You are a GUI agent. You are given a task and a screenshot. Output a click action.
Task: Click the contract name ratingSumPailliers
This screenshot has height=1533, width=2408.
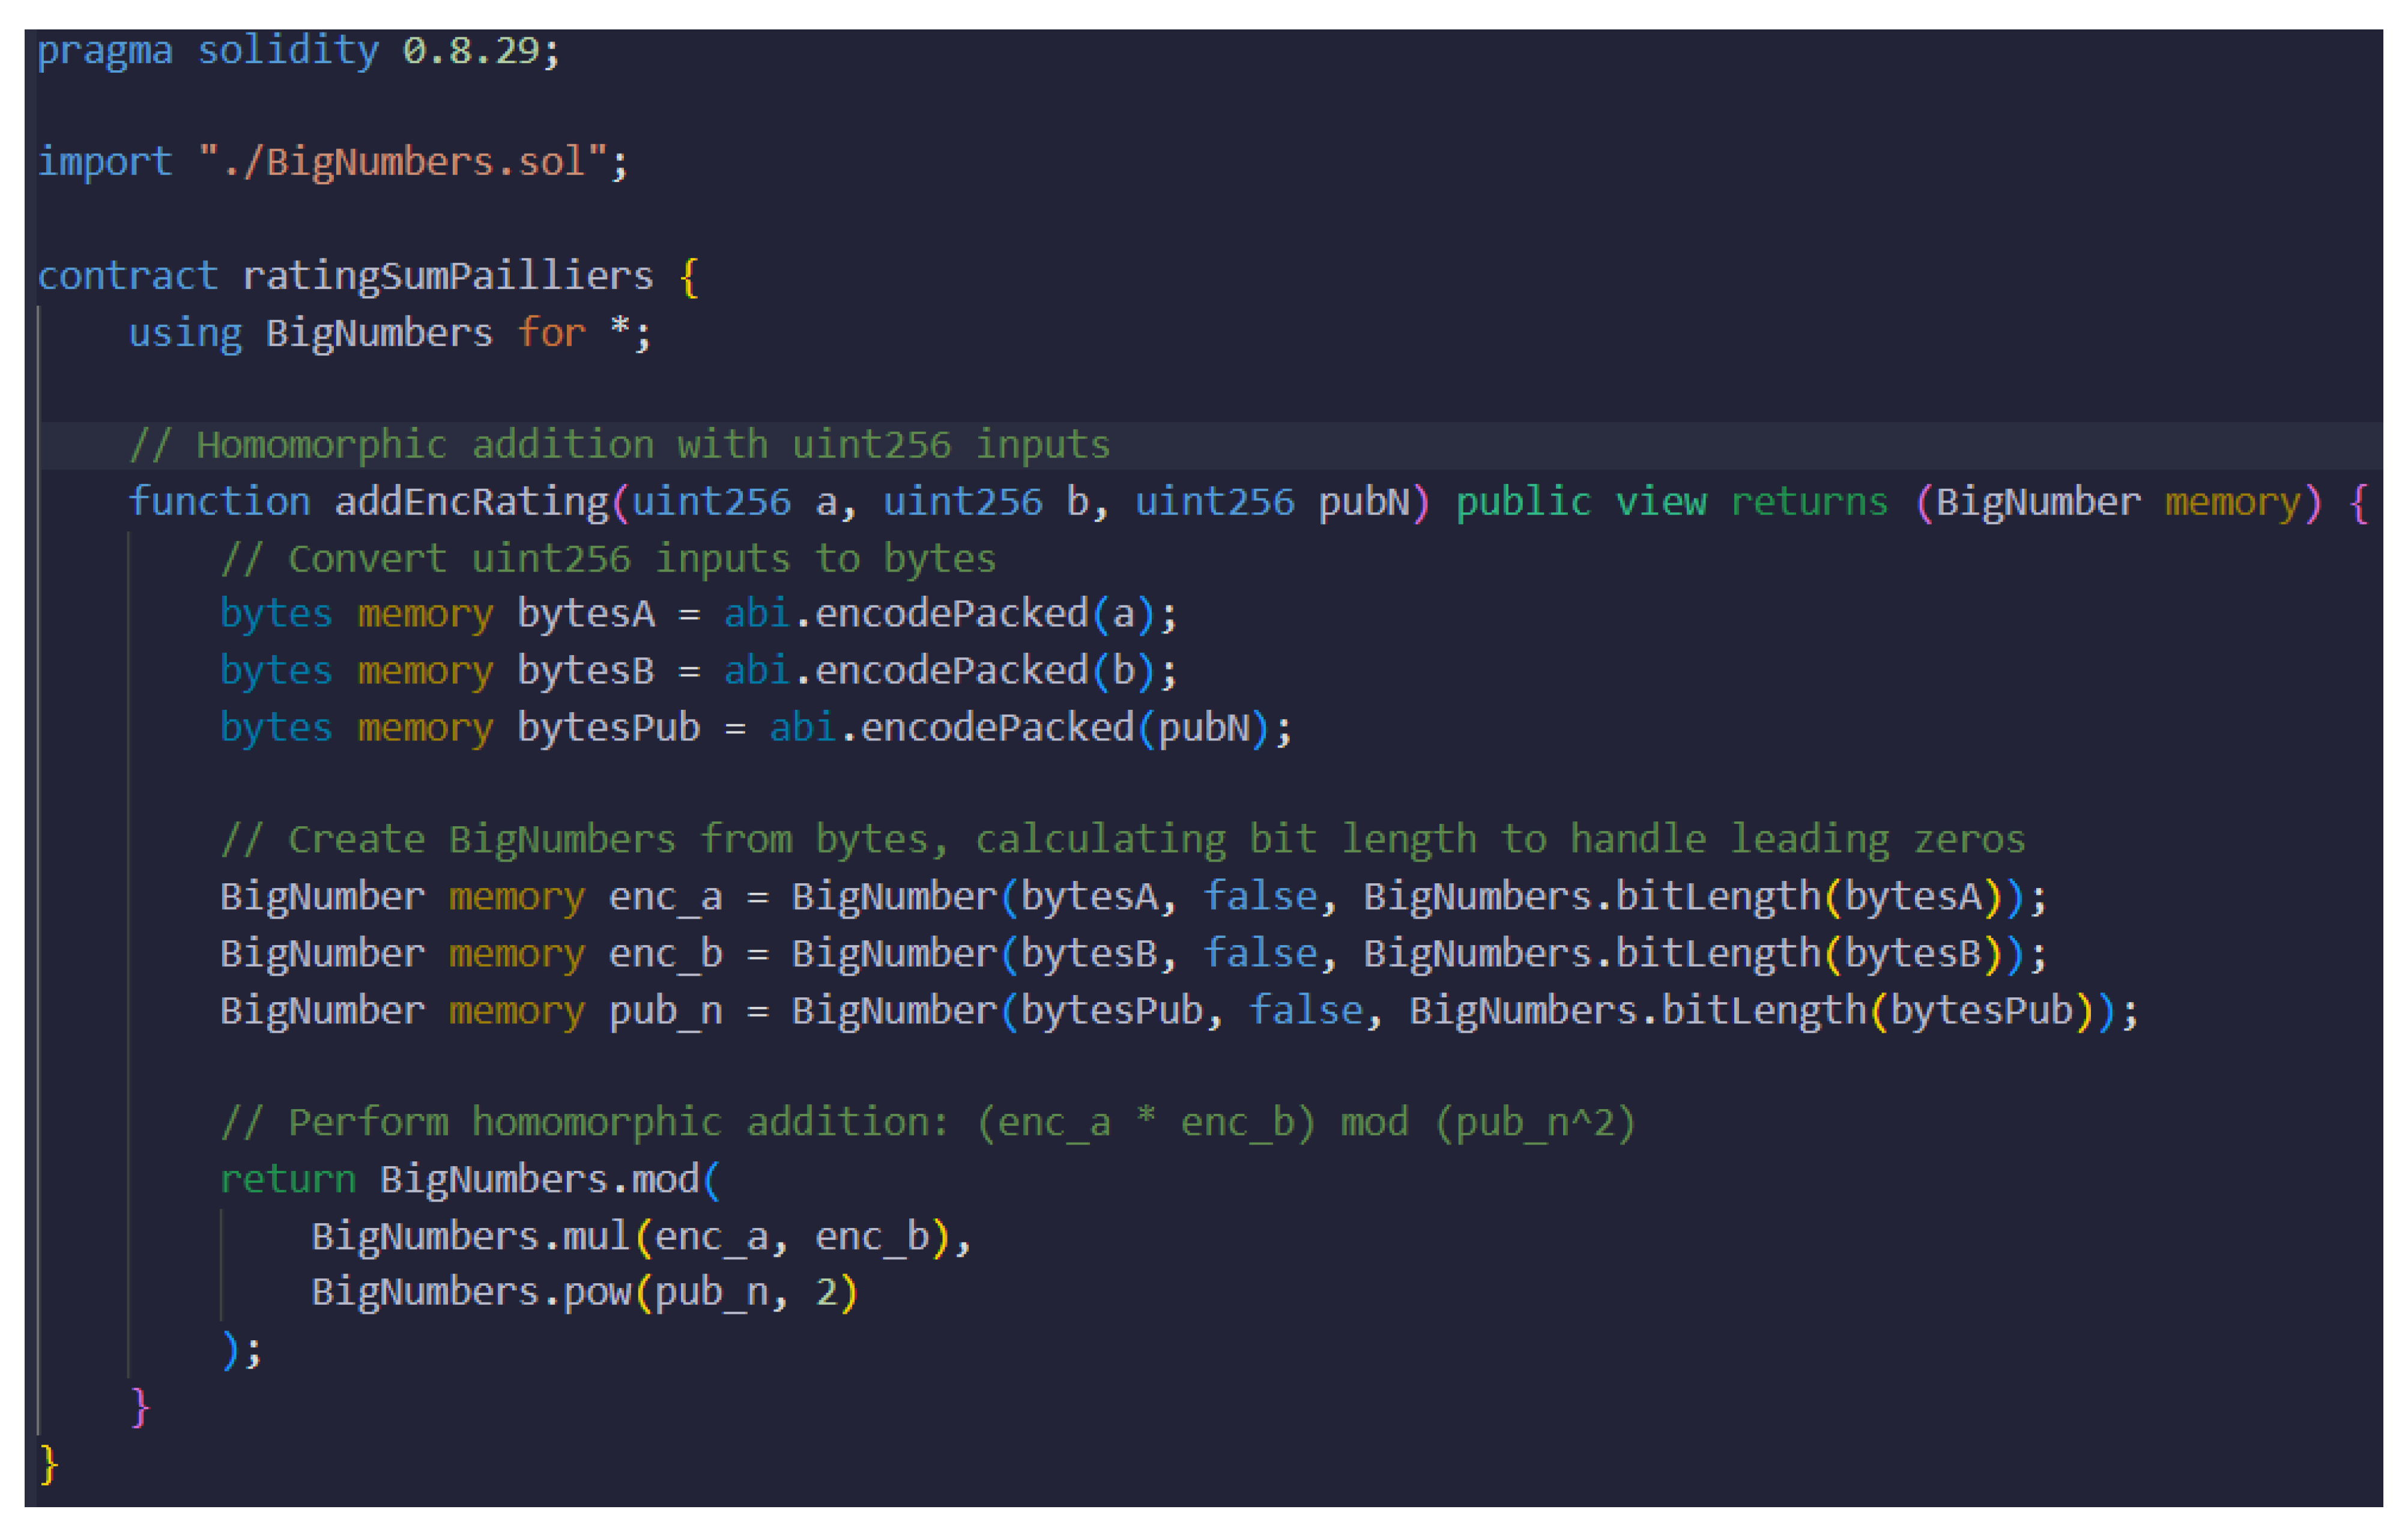(x=447, y=276)
